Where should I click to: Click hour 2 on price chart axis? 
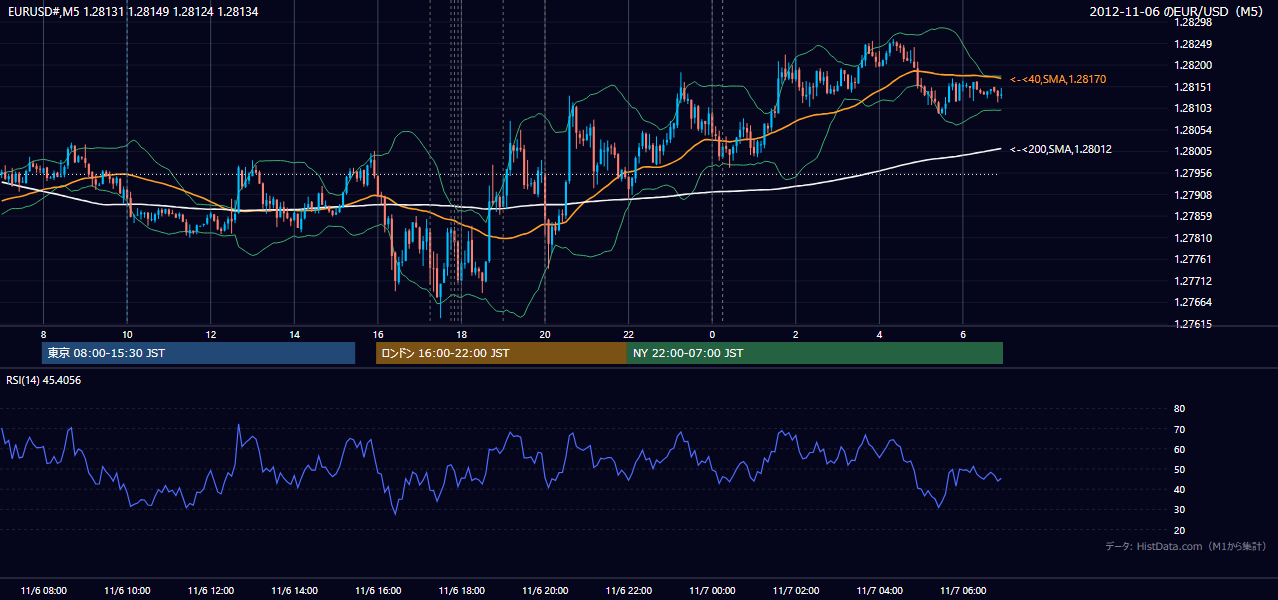coord(796,334)
